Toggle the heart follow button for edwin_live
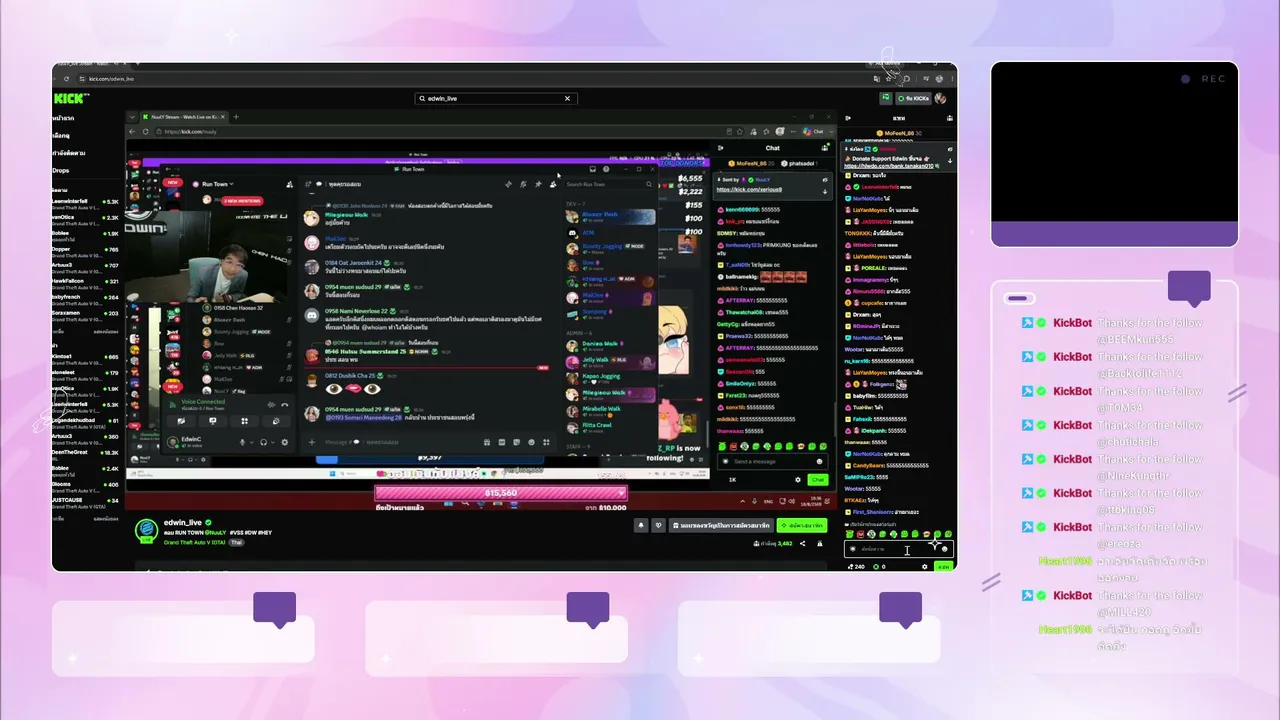The image size is (1280, 720). pyautogui.click(x=658, y=525)
